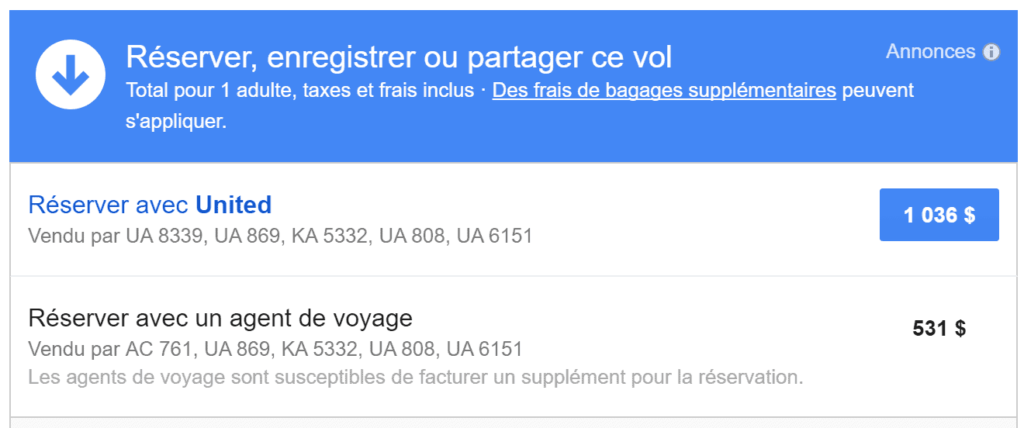Viewport: 1024px width, 428px height.
Task: Open the supplementary baggage fees link
Action: pos(663,91)
